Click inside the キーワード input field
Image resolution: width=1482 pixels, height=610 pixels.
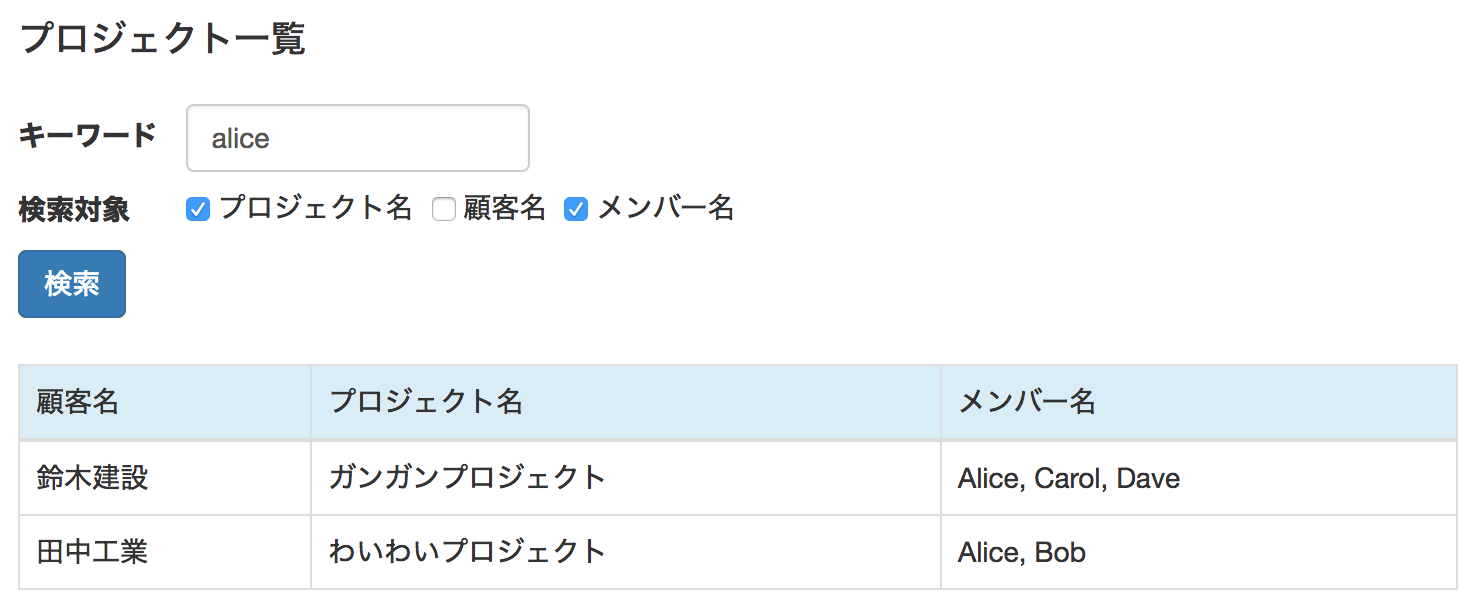pyautogui.click(x=356, y=138)
